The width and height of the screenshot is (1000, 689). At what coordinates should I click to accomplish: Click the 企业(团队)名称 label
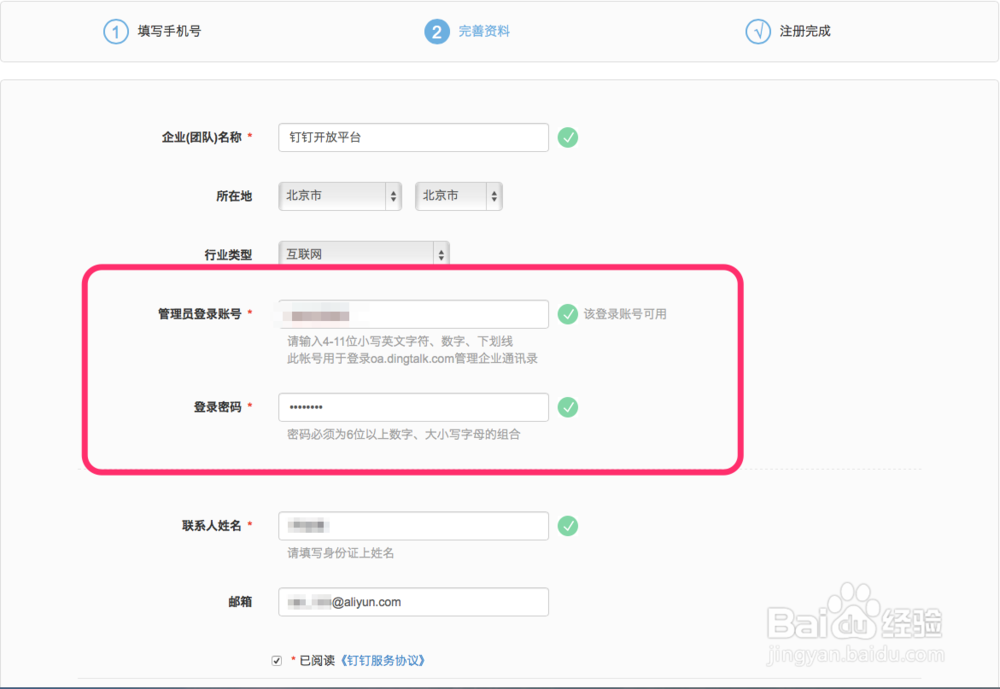tap(202, 137)
